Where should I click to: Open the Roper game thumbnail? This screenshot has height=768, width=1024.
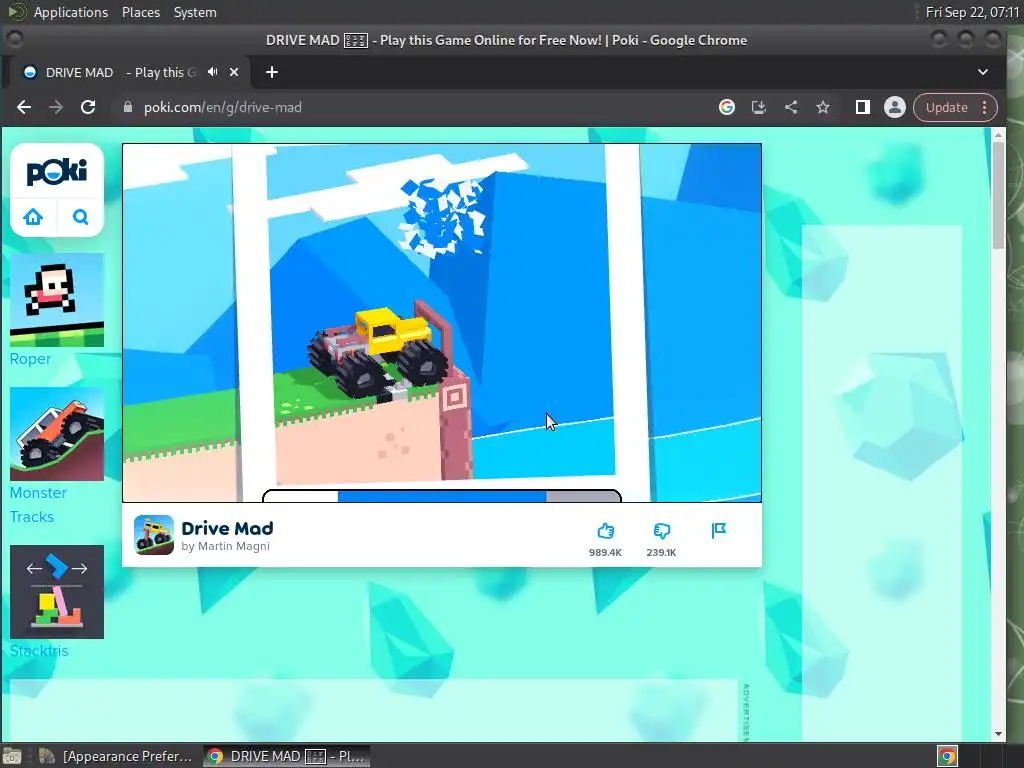57,300
